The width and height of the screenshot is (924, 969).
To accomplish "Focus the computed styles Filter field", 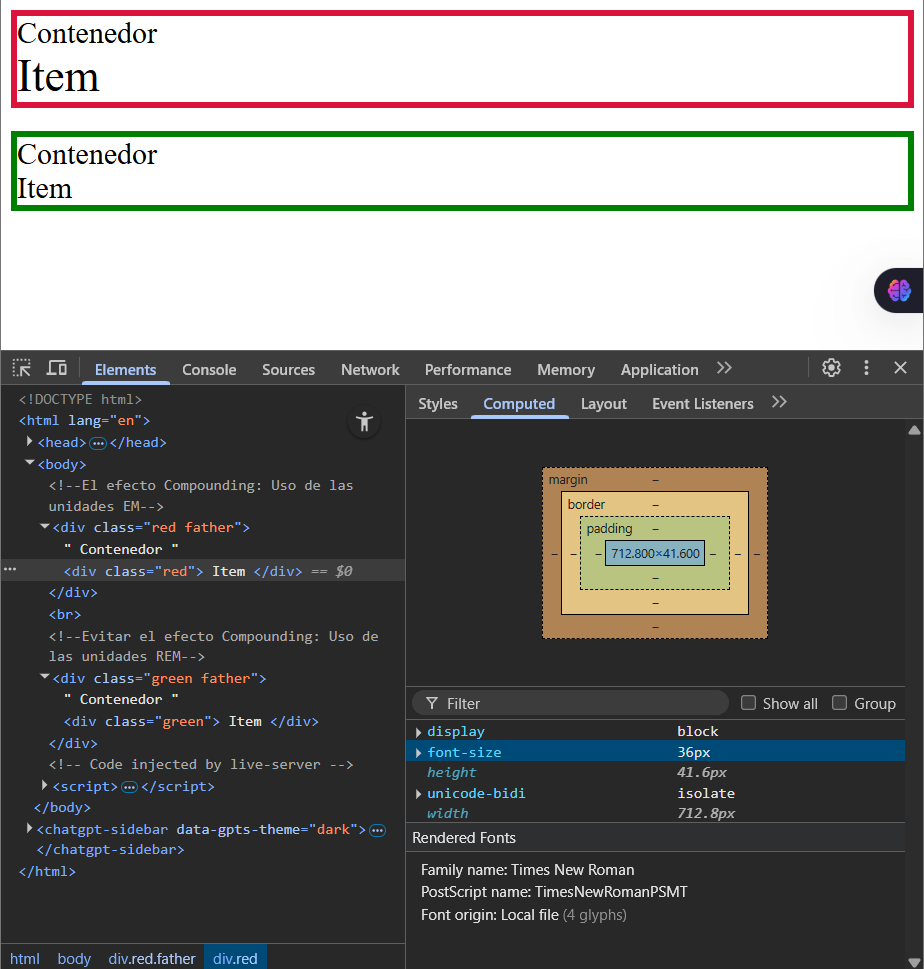I will tap(570, 703).
